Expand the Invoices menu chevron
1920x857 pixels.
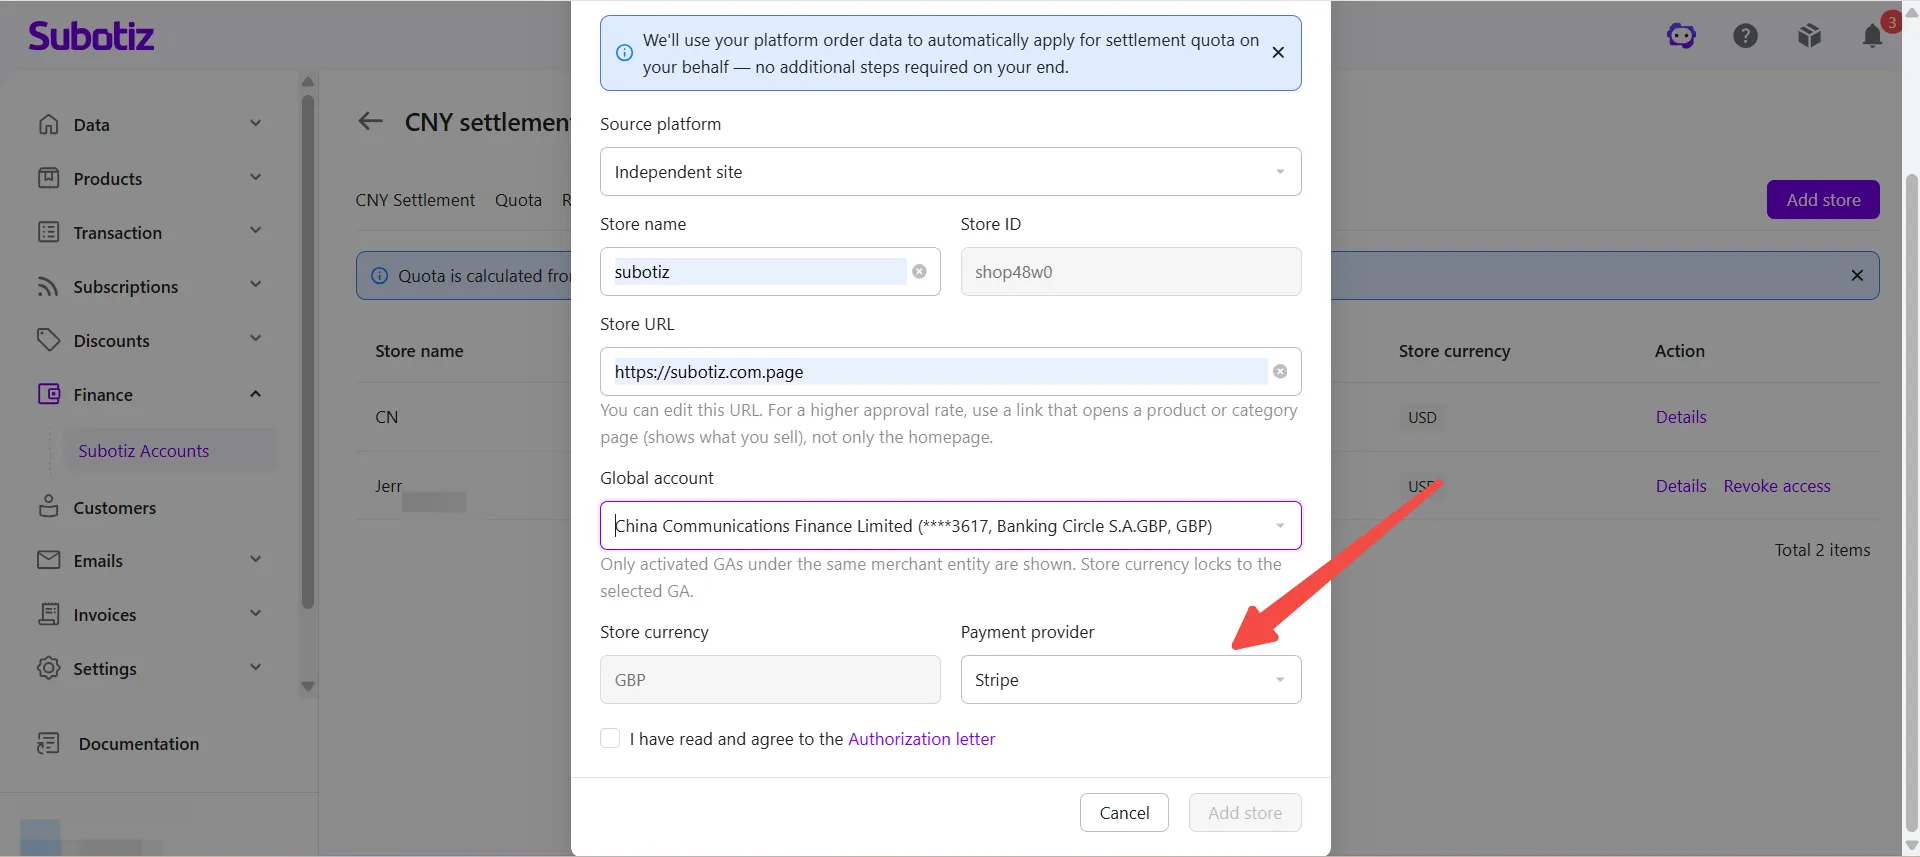tap(255, 614)
